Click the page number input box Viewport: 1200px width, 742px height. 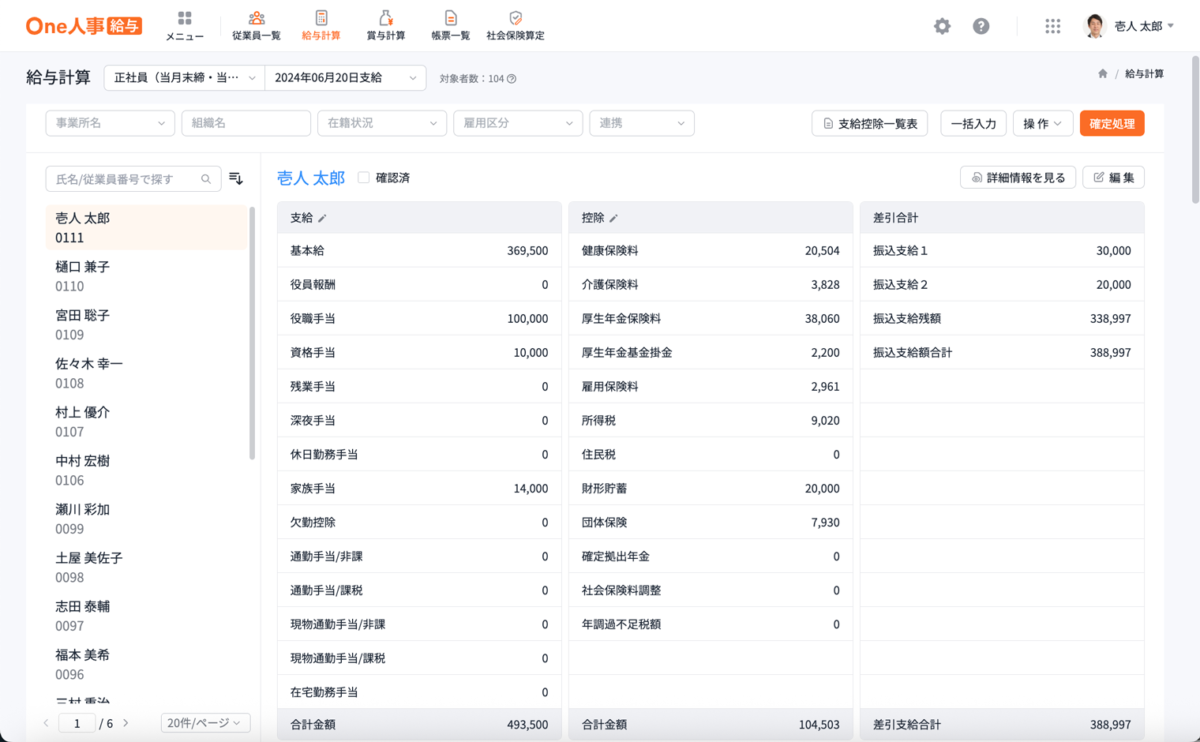[77, 723]
